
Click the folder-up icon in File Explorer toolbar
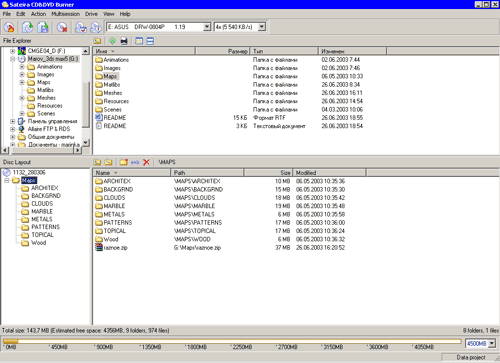(97, 41)
